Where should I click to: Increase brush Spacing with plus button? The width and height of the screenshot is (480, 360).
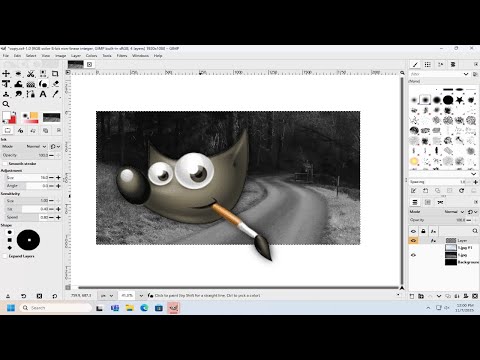(475, 182)
